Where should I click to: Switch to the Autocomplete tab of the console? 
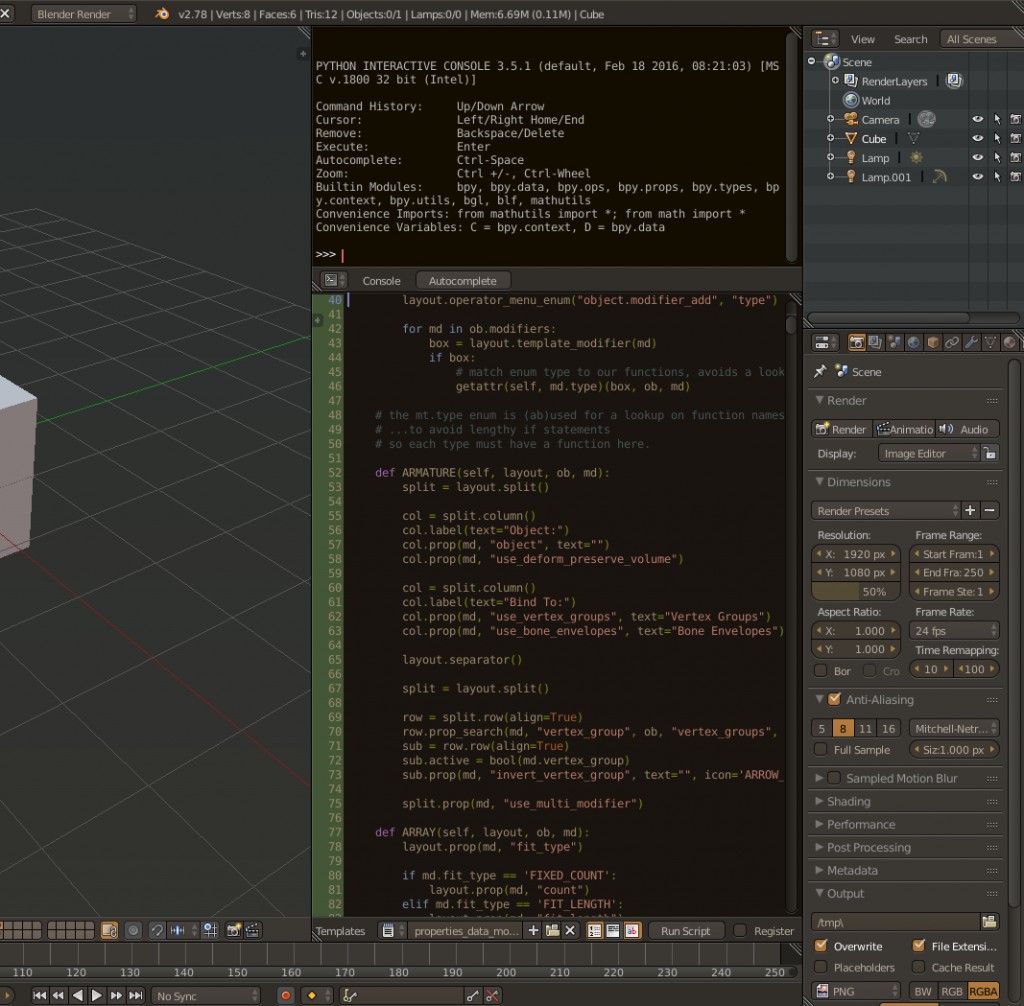pos(462,280)
